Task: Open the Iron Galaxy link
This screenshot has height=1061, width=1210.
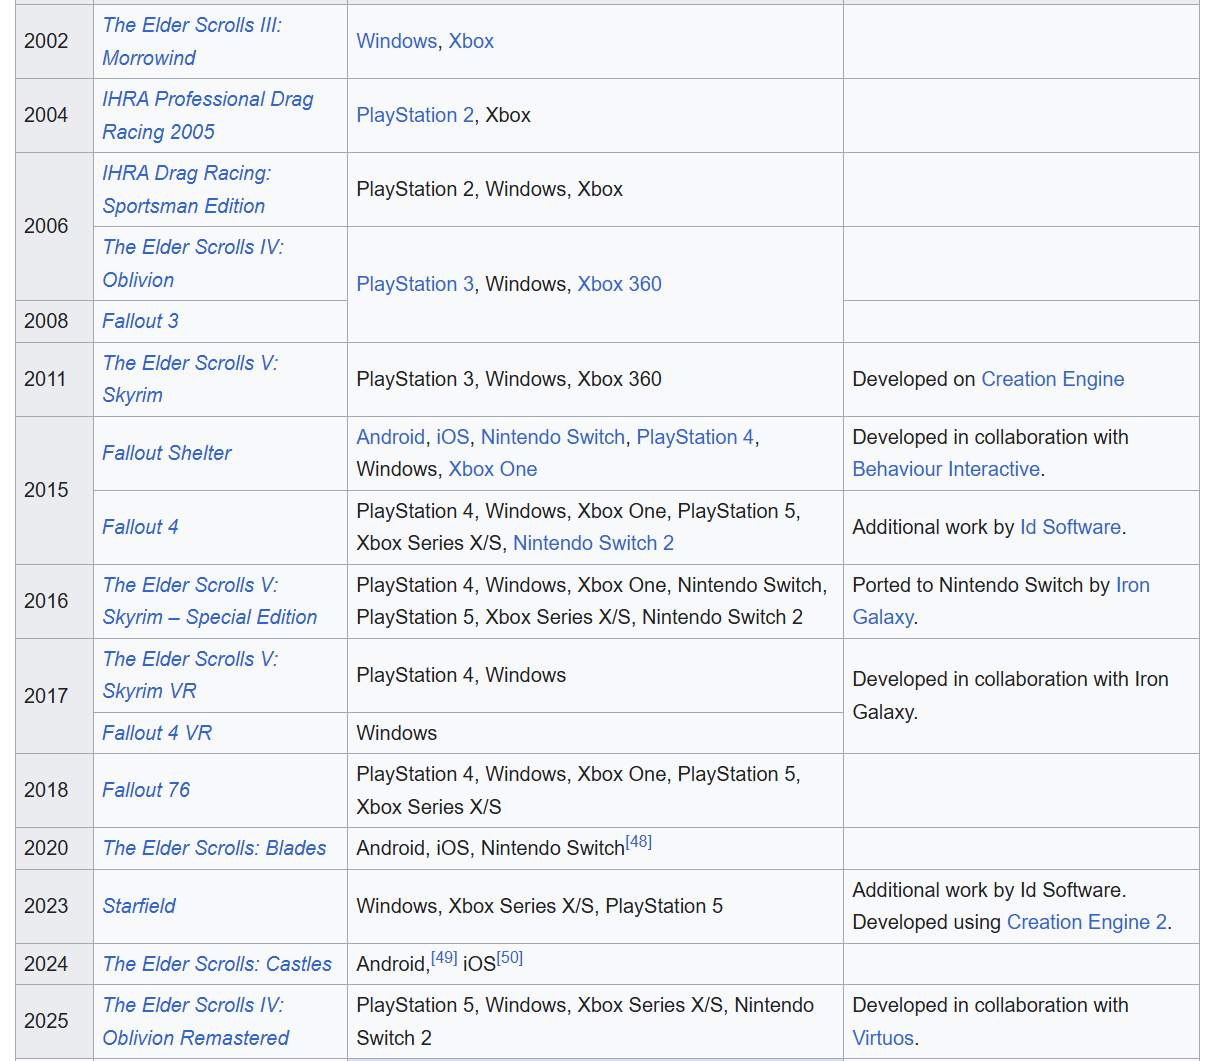Action: (1001, 601)
